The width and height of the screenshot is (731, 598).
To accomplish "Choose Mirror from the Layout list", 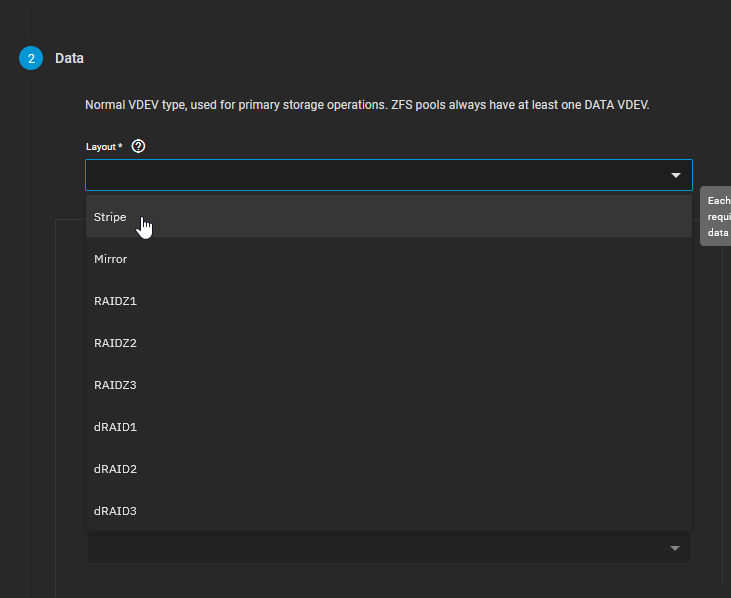I will click(111, 259).
